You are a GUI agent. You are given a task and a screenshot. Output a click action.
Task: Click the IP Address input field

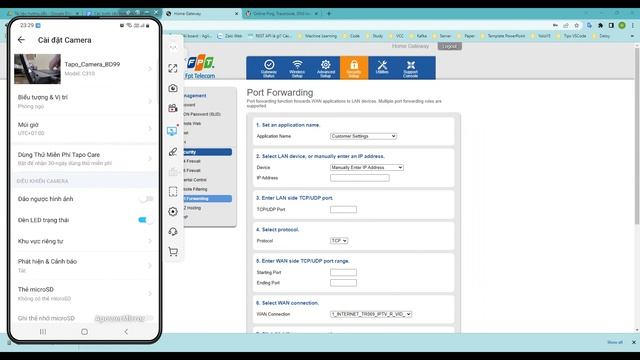click(360, 178)
